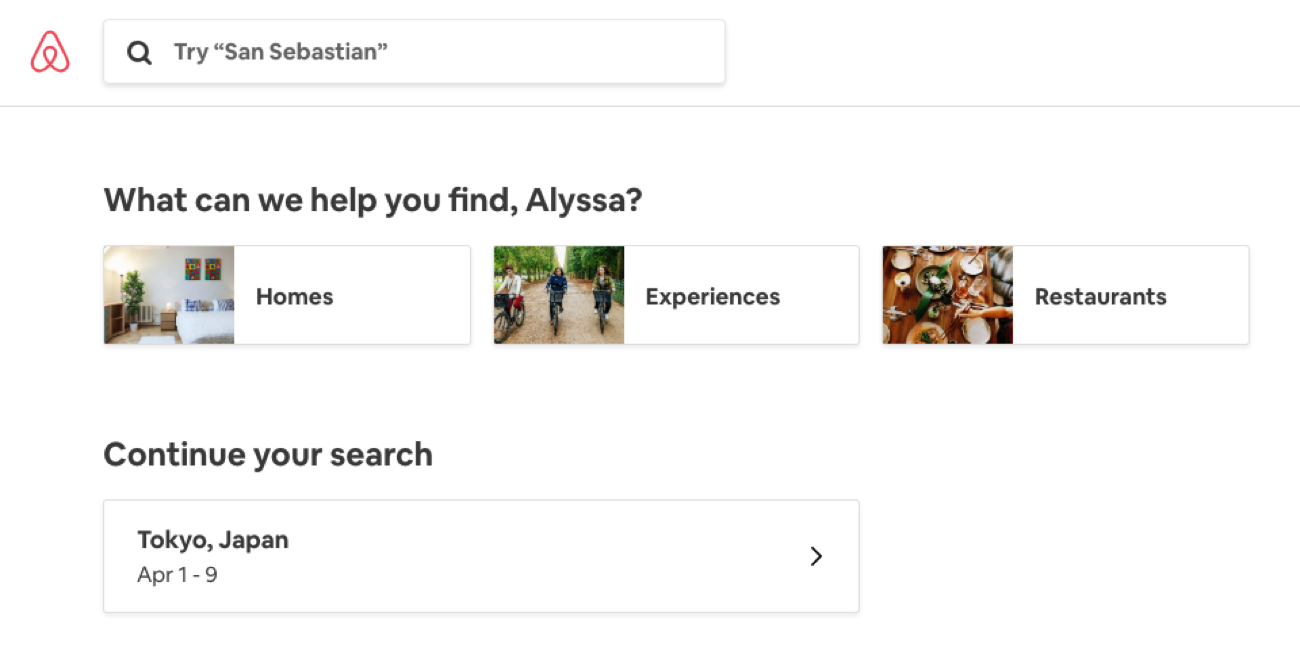Select the cyclists photo on Experiences card
1300x661 pixels.
point(559,295)
